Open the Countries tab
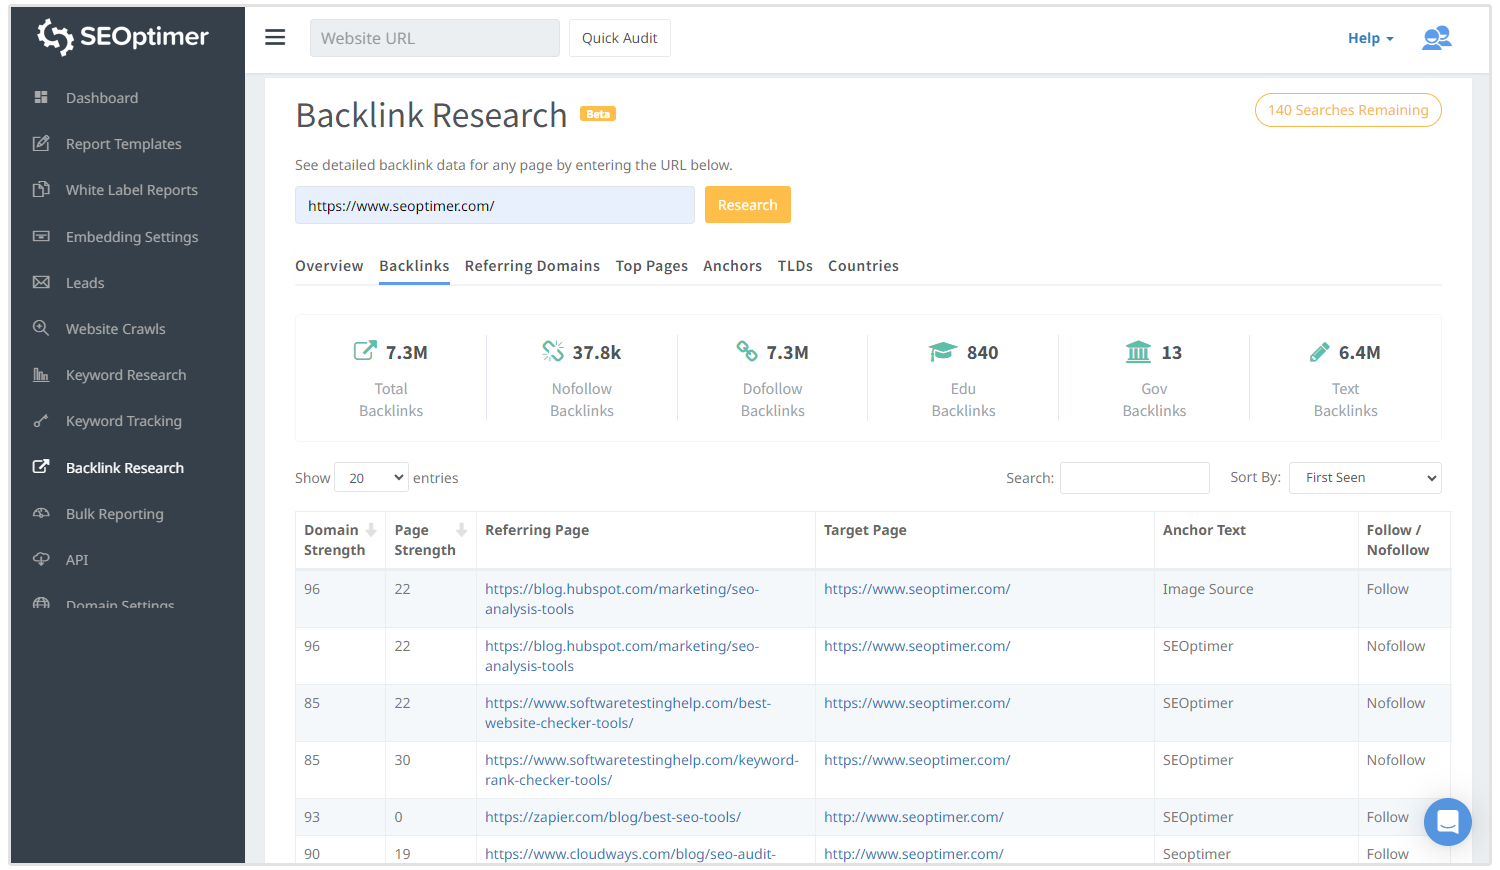Viewport: 1500px width, 870px height. click(863, 266)
